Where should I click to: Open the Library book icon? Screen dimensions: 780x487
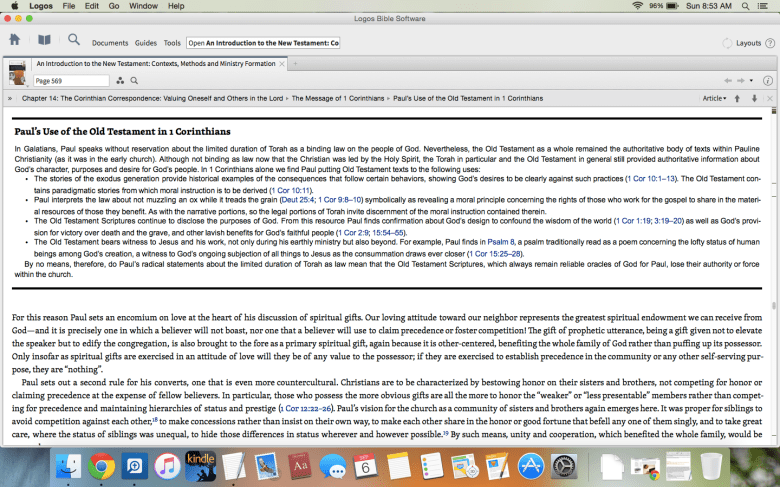[x=44, y=41]
